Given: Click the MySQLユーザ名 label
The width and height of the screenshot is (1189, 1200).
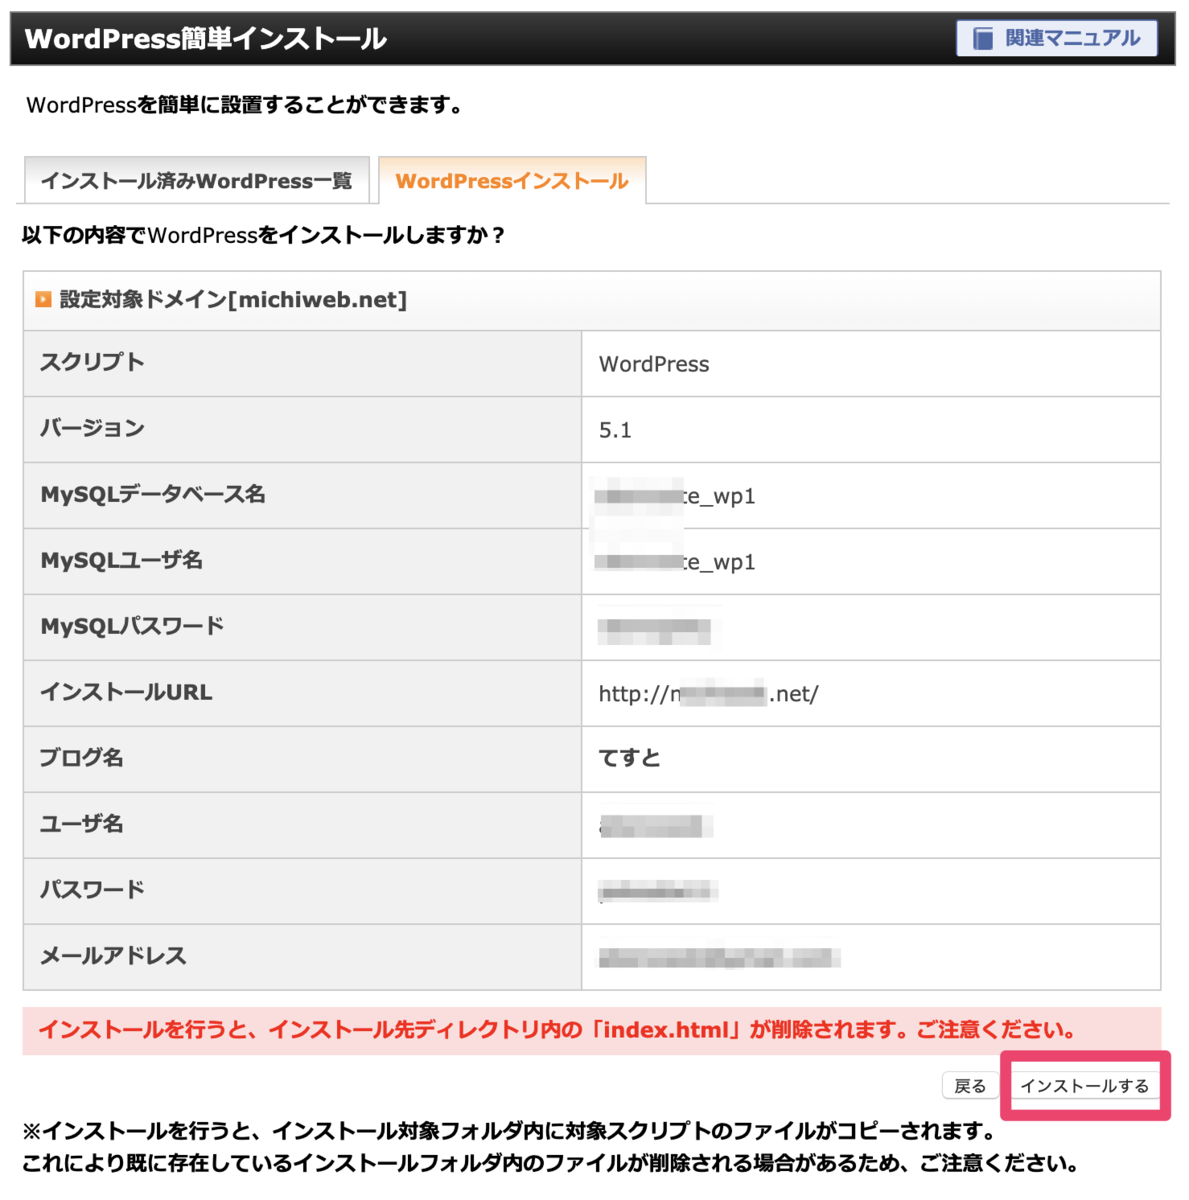Looking at the screenshot, I should coord(122,560).
